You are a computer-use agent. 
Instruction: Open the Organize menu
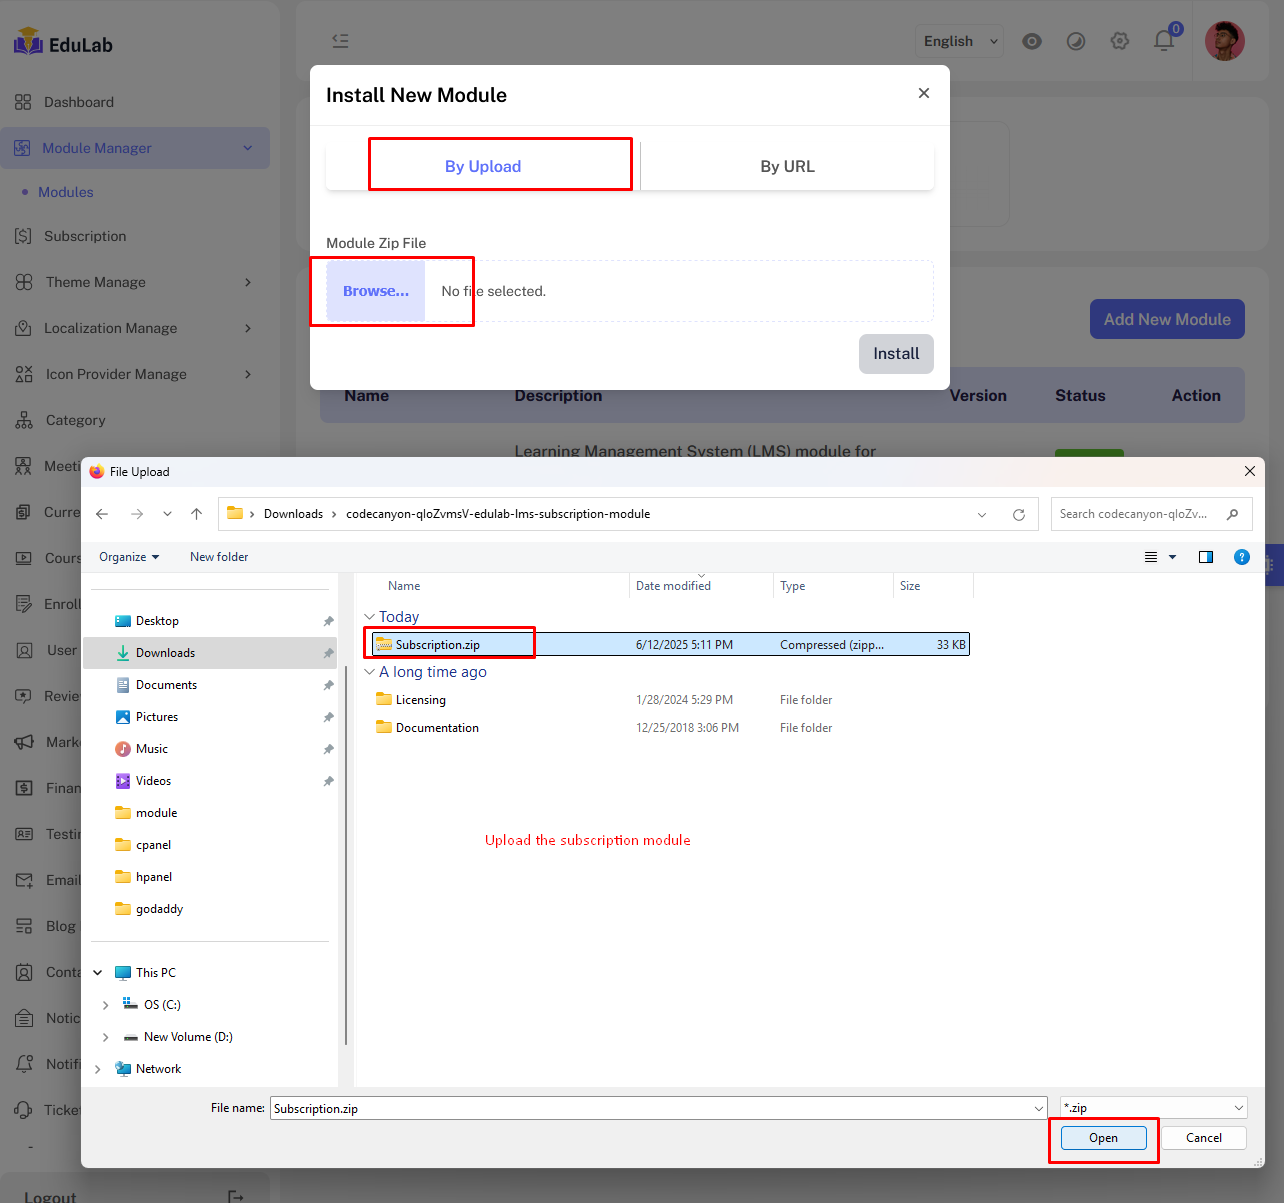pyautogui.click(x=127, y=557)
